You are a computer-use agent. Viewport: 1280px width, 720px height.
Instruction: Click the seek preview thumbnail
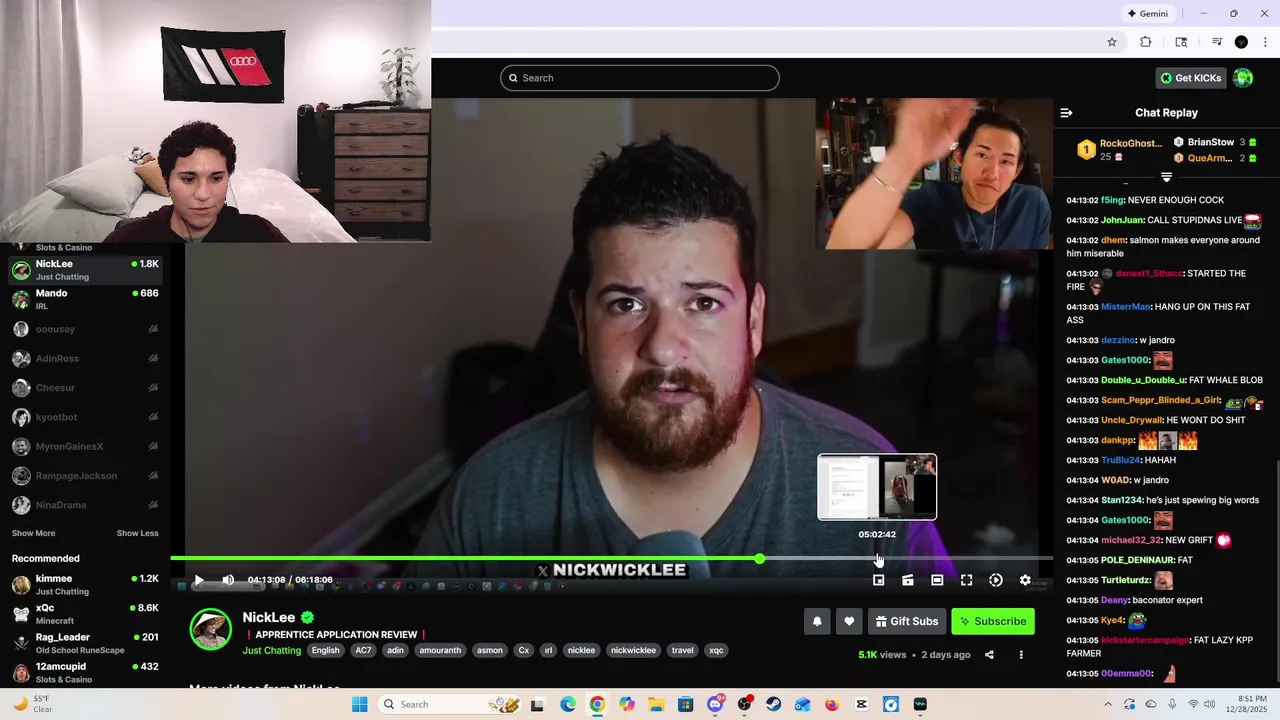point(877,487)
